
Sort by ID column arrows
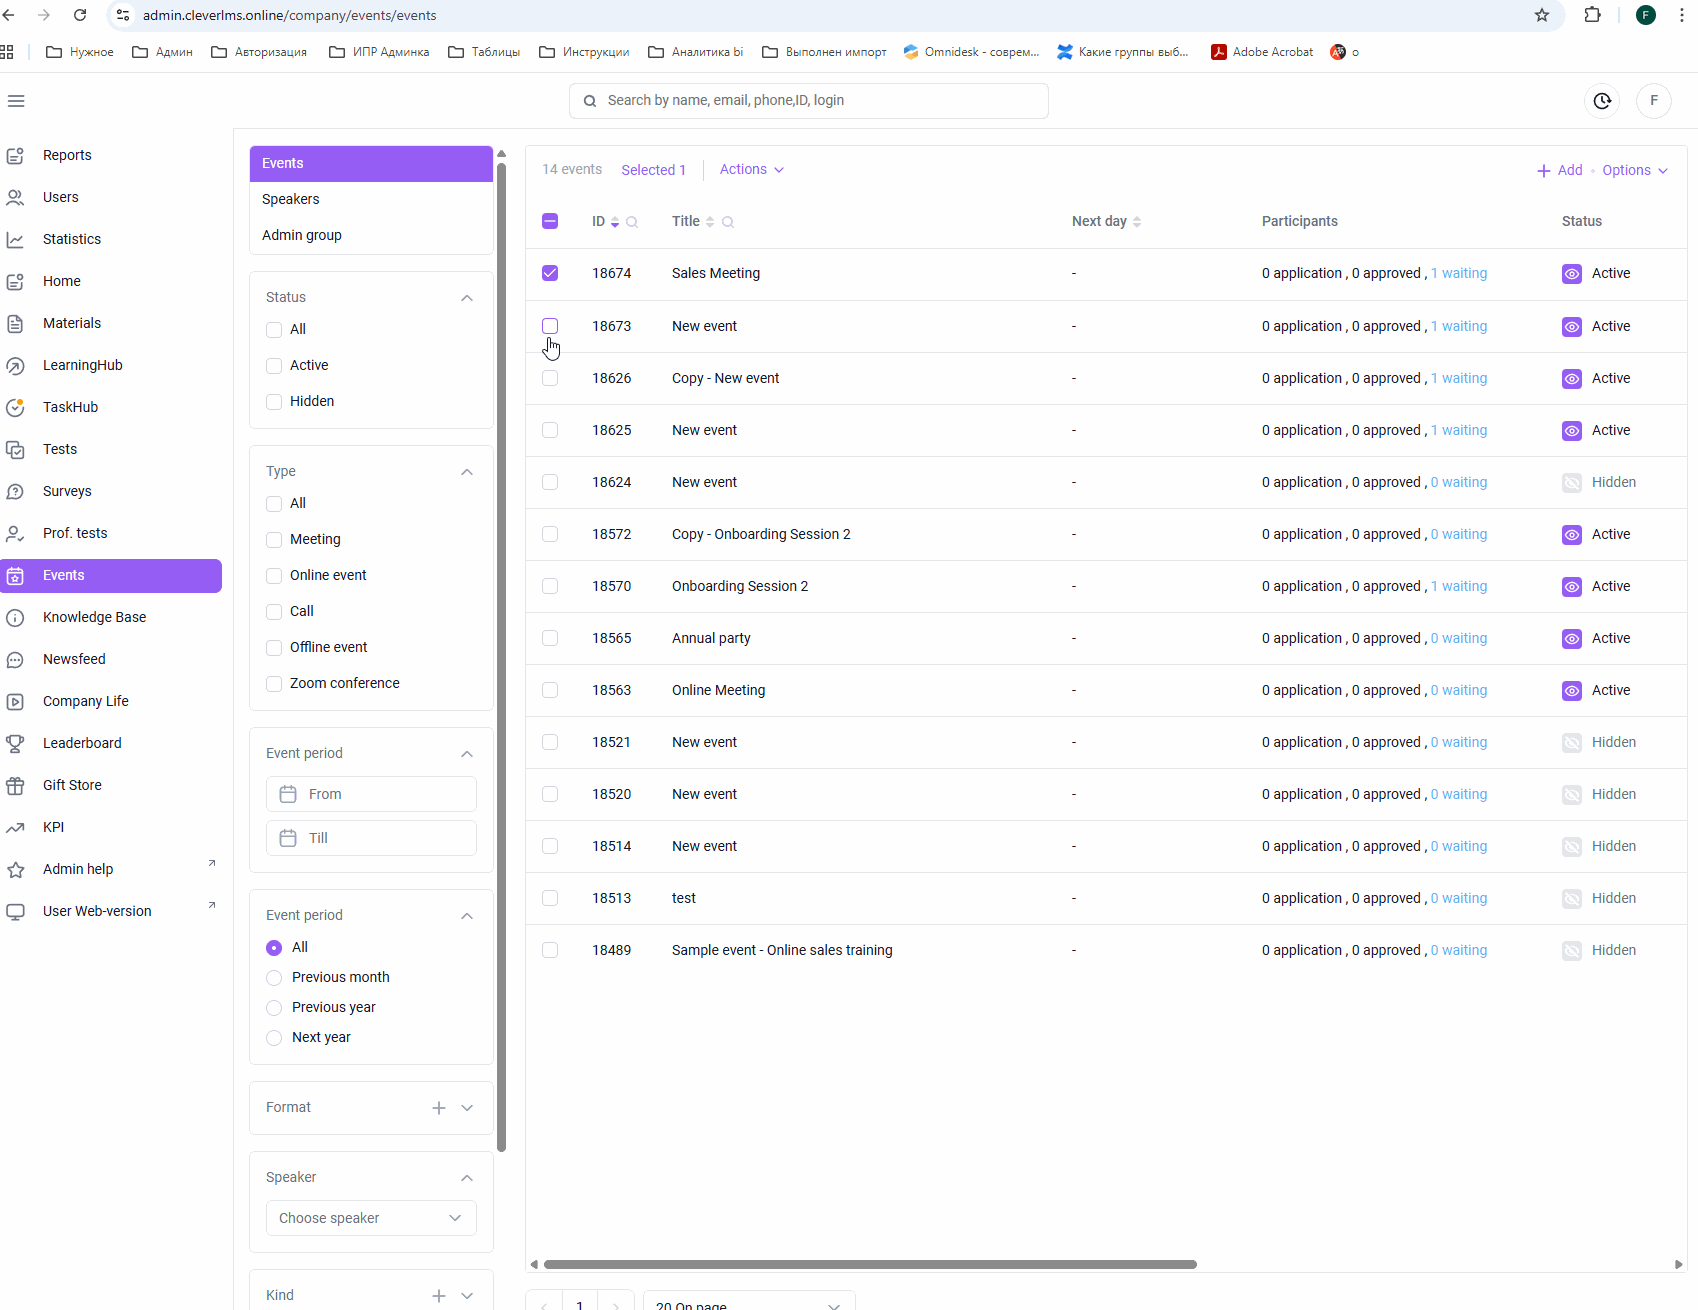(x=615, y=222)
